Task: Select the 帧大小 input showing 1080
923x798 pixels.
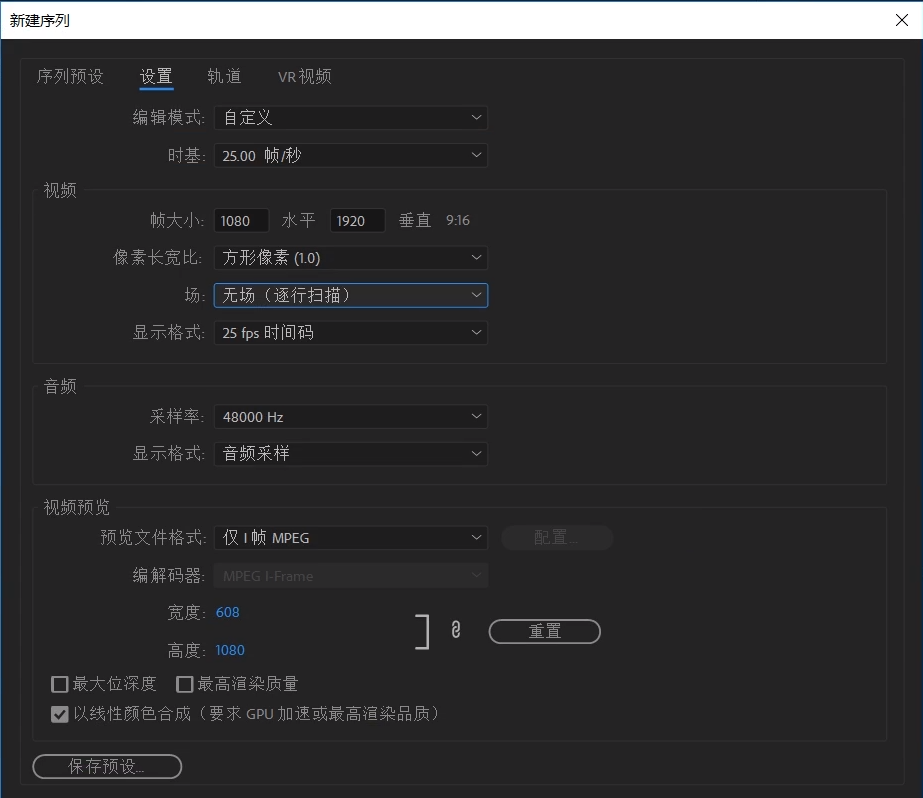Action: pos(241,220)
